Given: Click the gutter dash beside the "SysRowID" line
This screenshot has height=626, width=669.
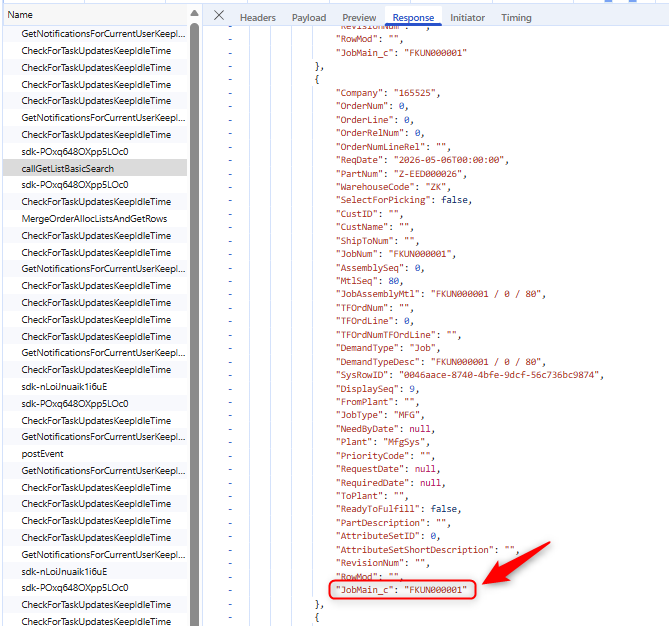Looking at the screenshot, I should point(230,376).
